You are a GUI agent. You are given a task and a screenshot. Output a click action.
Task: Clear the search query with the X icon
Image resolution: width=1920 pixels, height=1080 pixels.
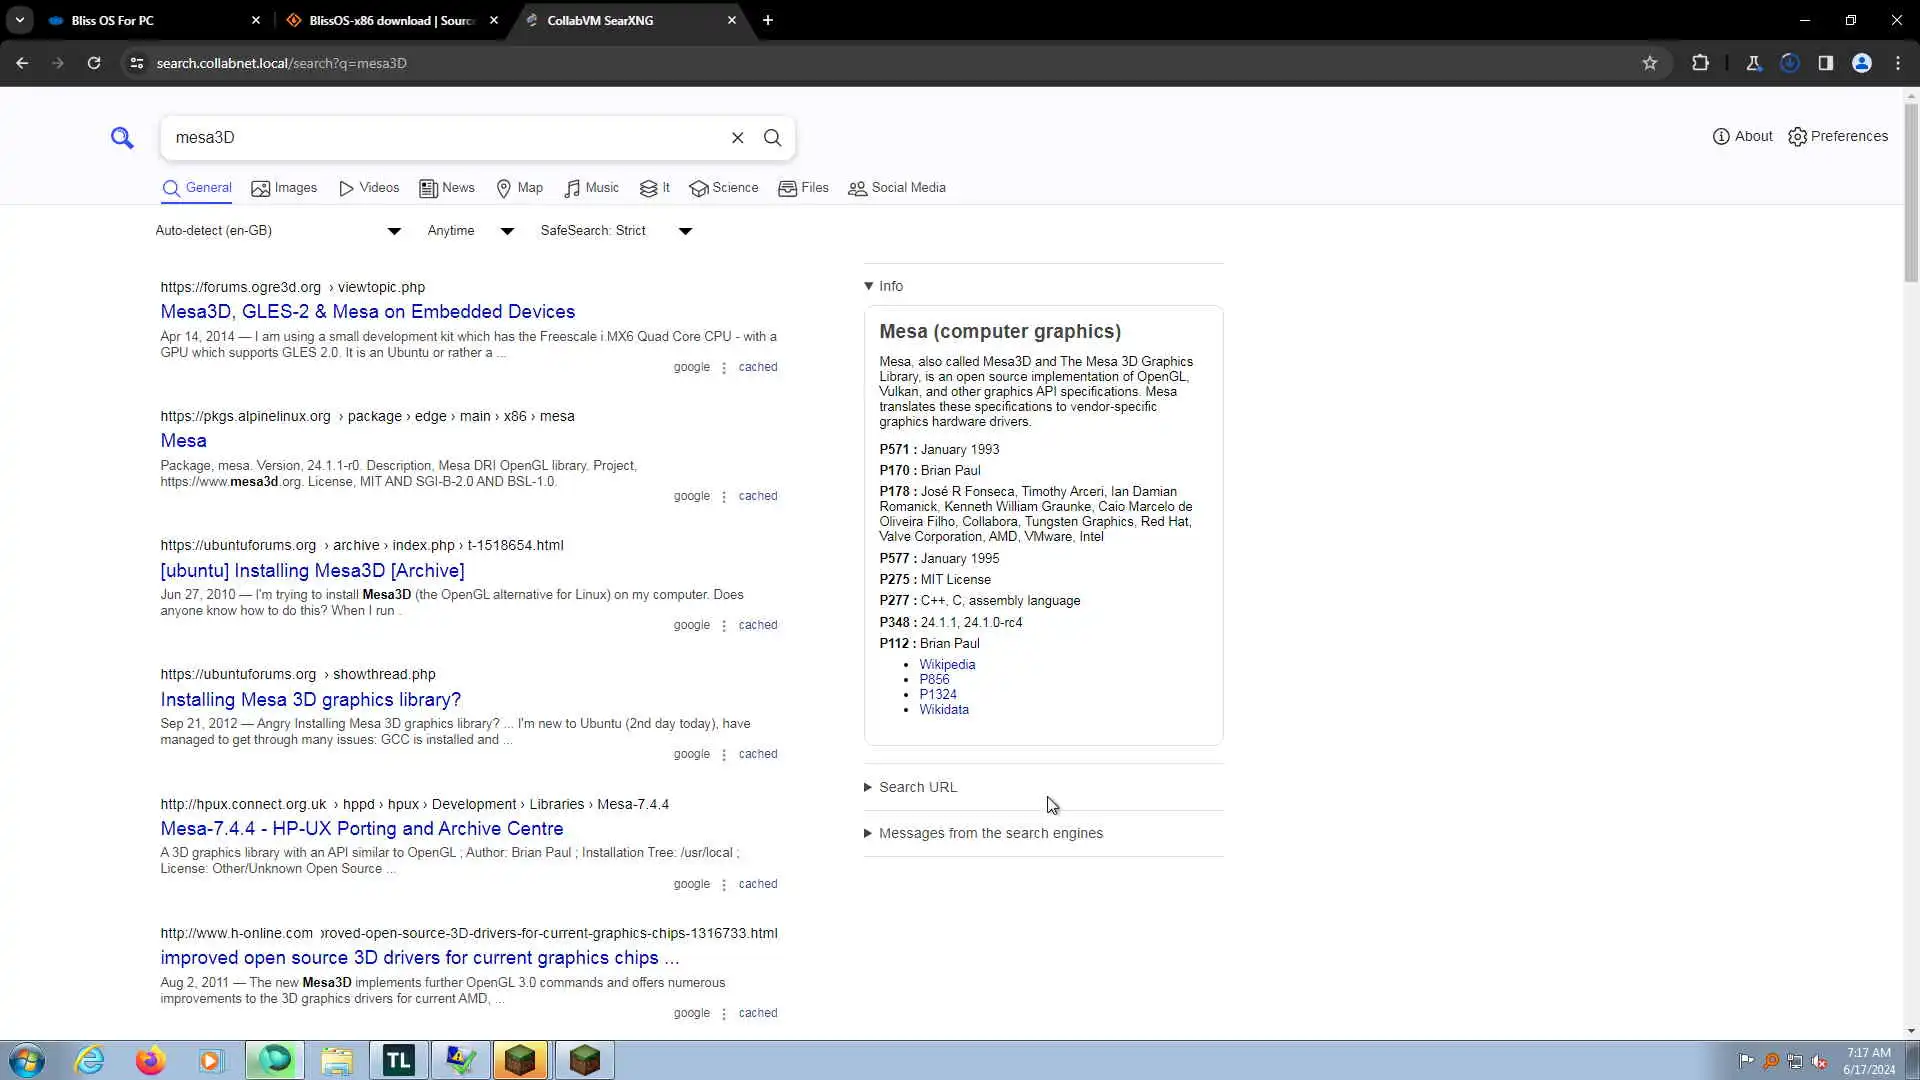pyautogui.click(x=737, y=138)
